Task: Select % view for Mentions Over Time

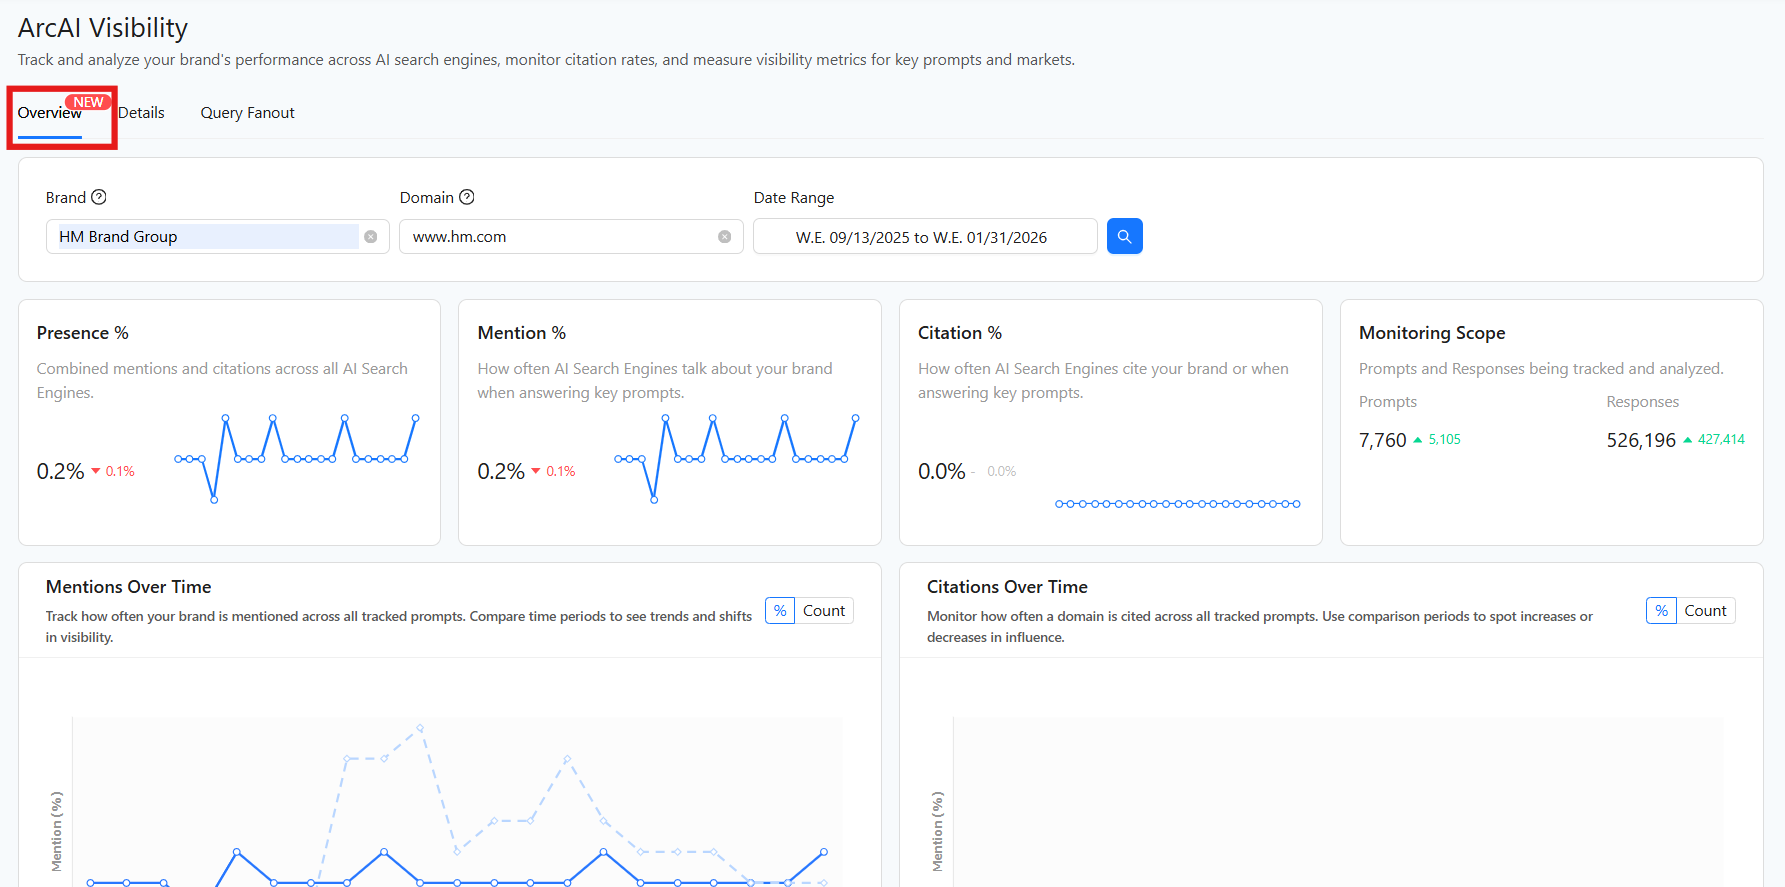Action: (780, 611)
